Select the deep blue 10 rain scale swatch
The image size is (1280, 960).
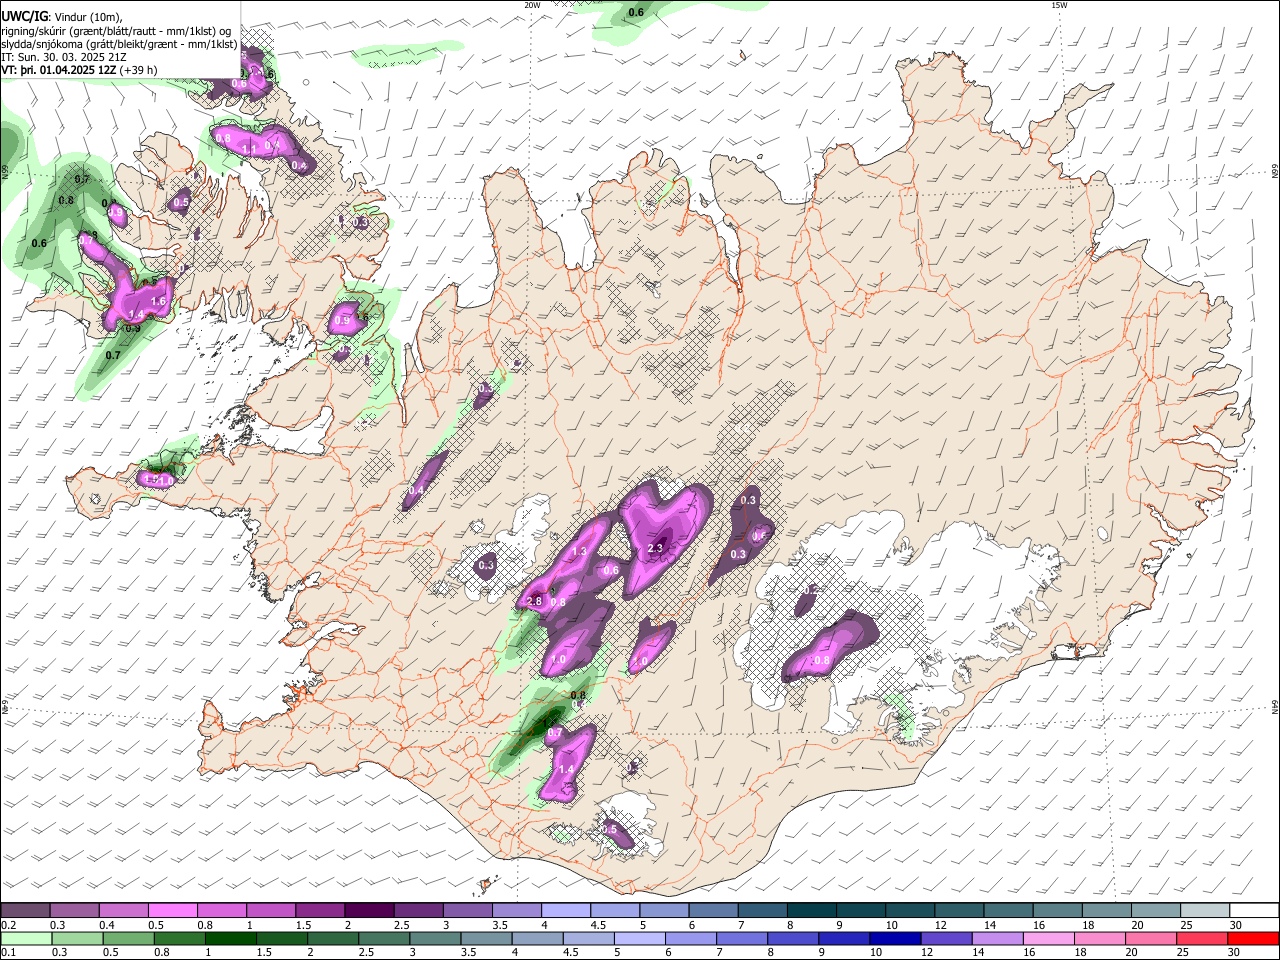895,938
